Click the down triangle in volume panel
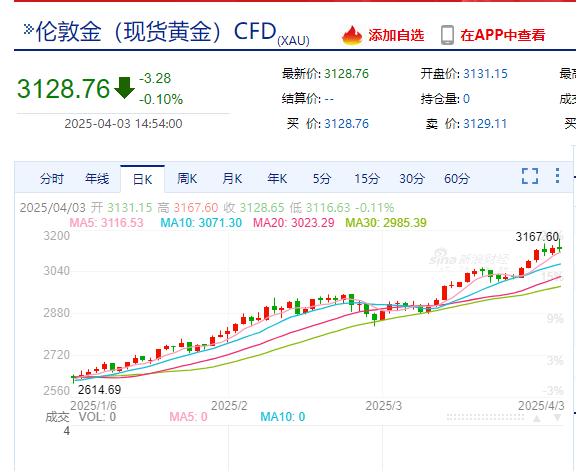 pos(557,418)
